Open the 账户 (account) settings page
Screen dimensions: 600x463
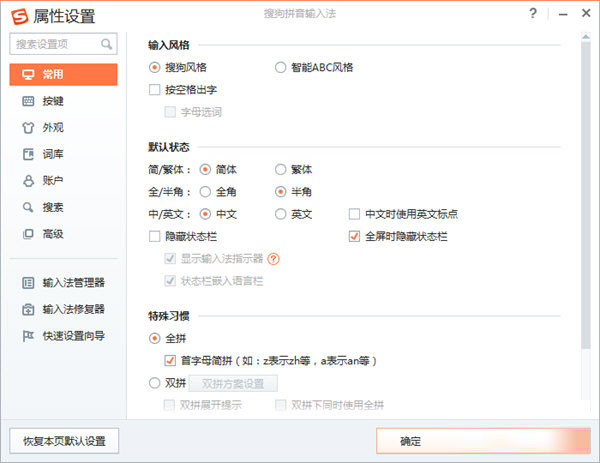click(52, 181)
